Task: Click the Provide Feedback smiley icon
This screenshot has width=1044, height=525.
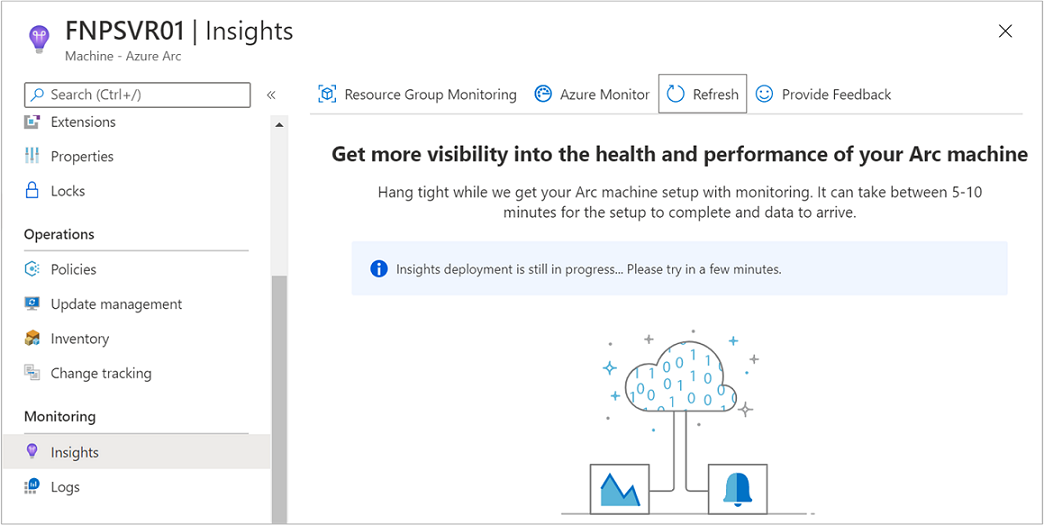Action: point(764,94)
